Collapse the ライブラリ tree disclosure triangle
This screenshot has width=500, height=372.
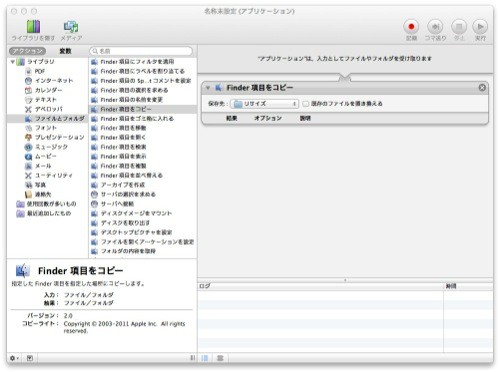click(13, 62)
